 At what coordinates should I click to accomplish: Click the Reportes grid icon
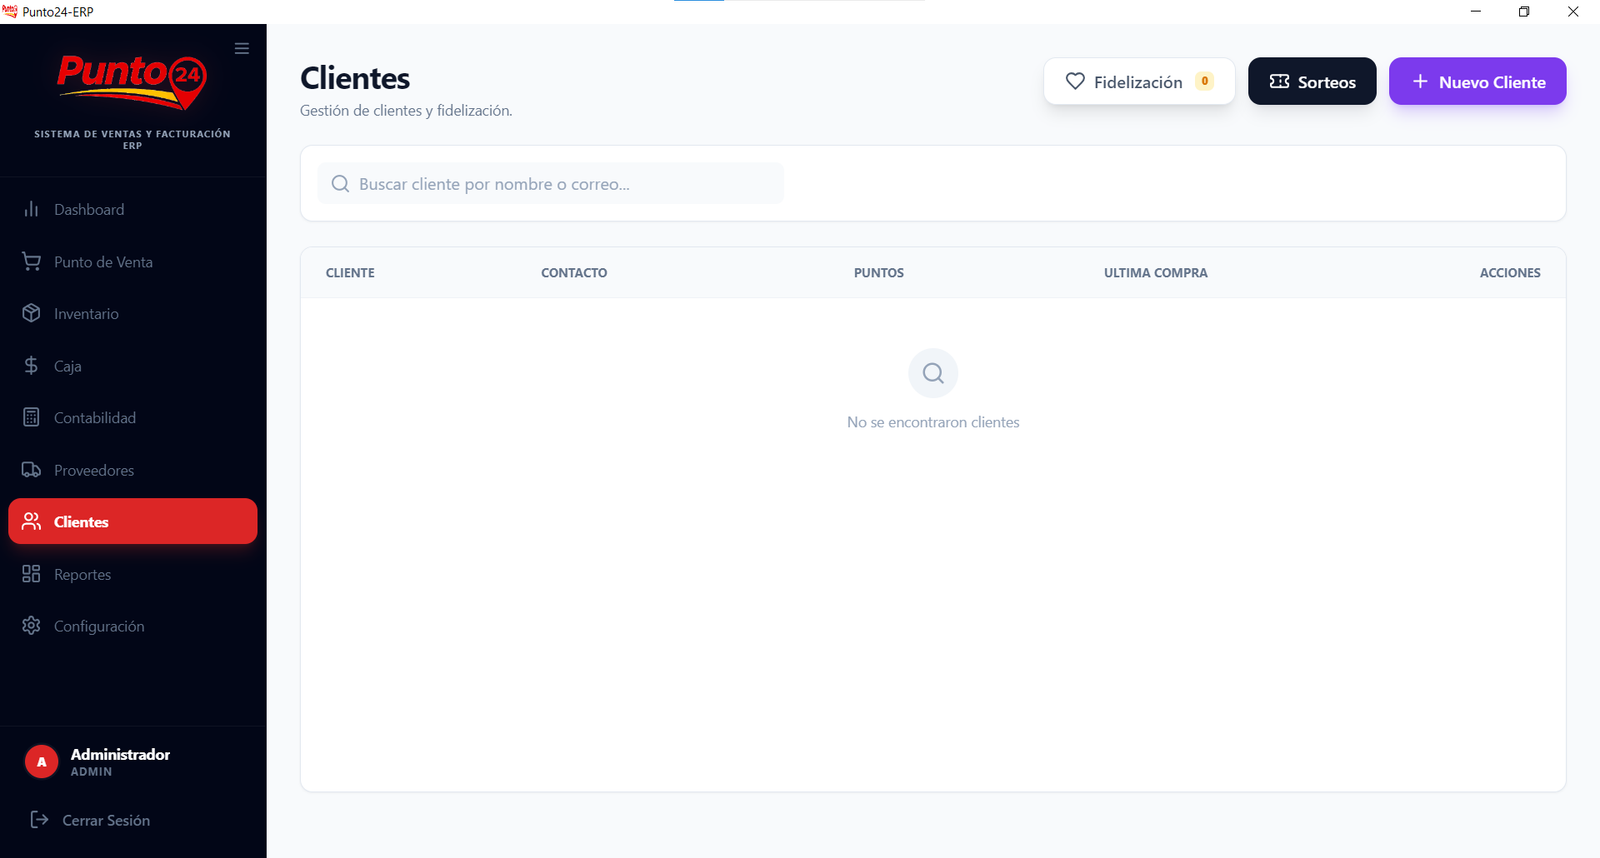click(31, 573)
